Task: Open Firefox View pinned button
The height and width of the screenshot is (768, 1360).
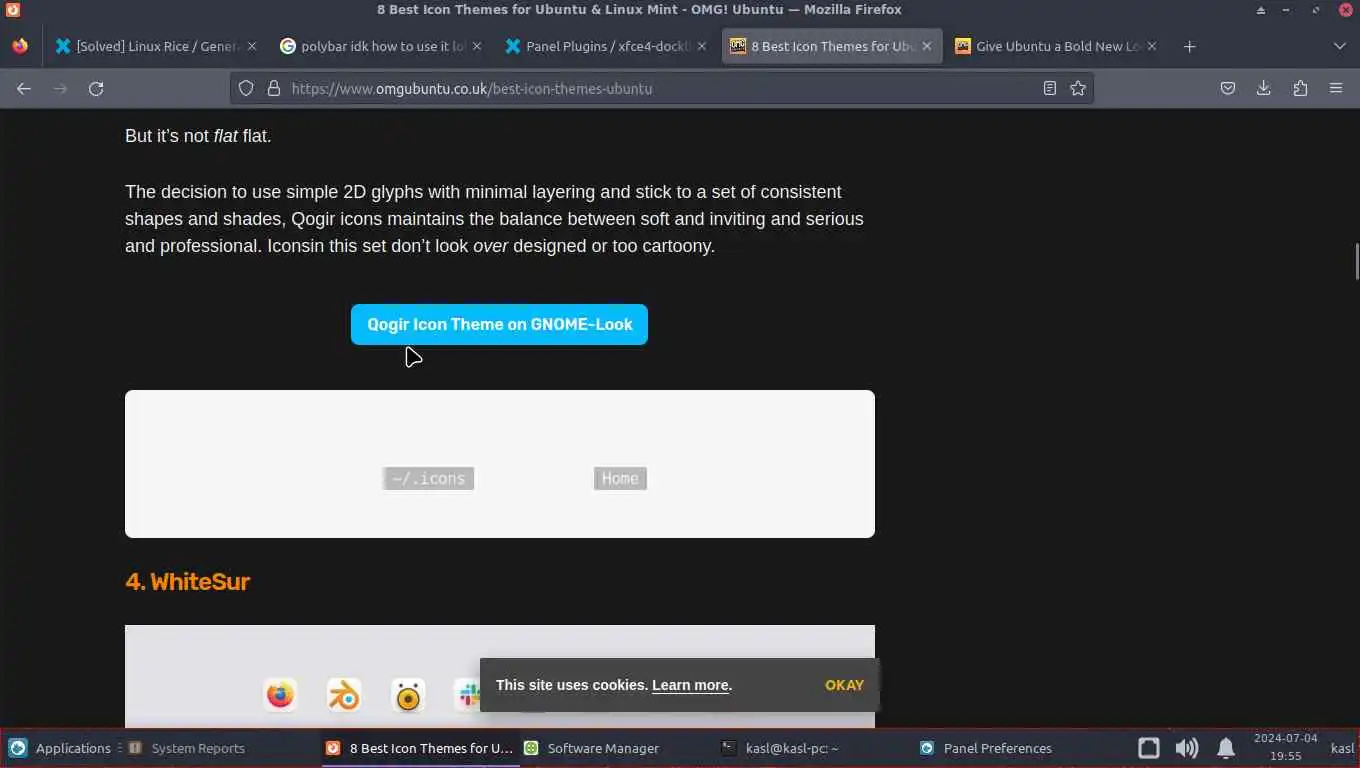Action: 20,46
